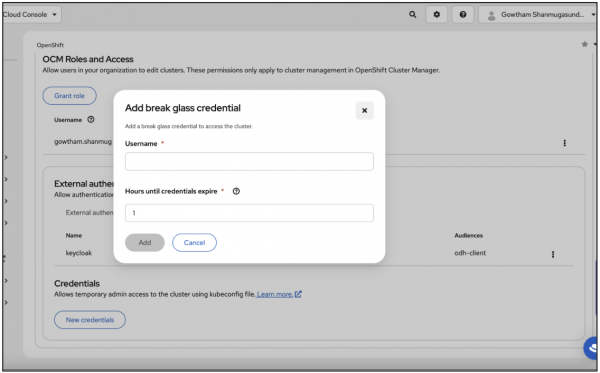Click the odh-client audience value
Image resolution: width=600 pixels, height=373 pixels.
[x=470, y=253]
